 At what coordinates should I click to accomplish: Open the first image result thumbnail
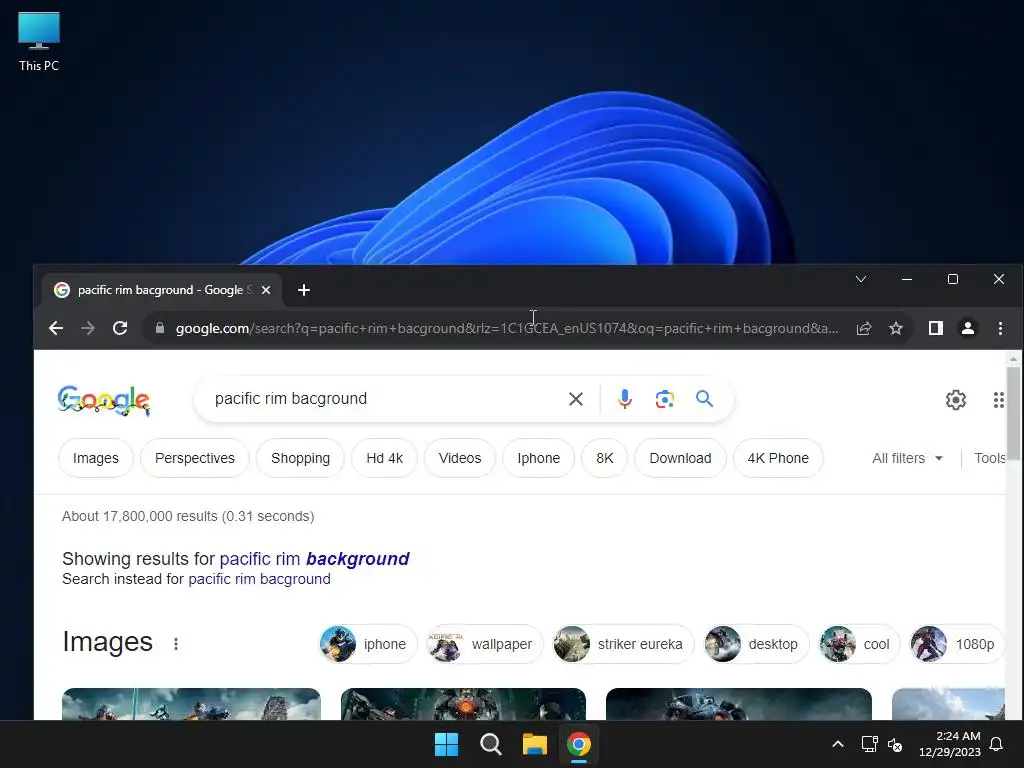pyautogui.click(x=191, y=704)
